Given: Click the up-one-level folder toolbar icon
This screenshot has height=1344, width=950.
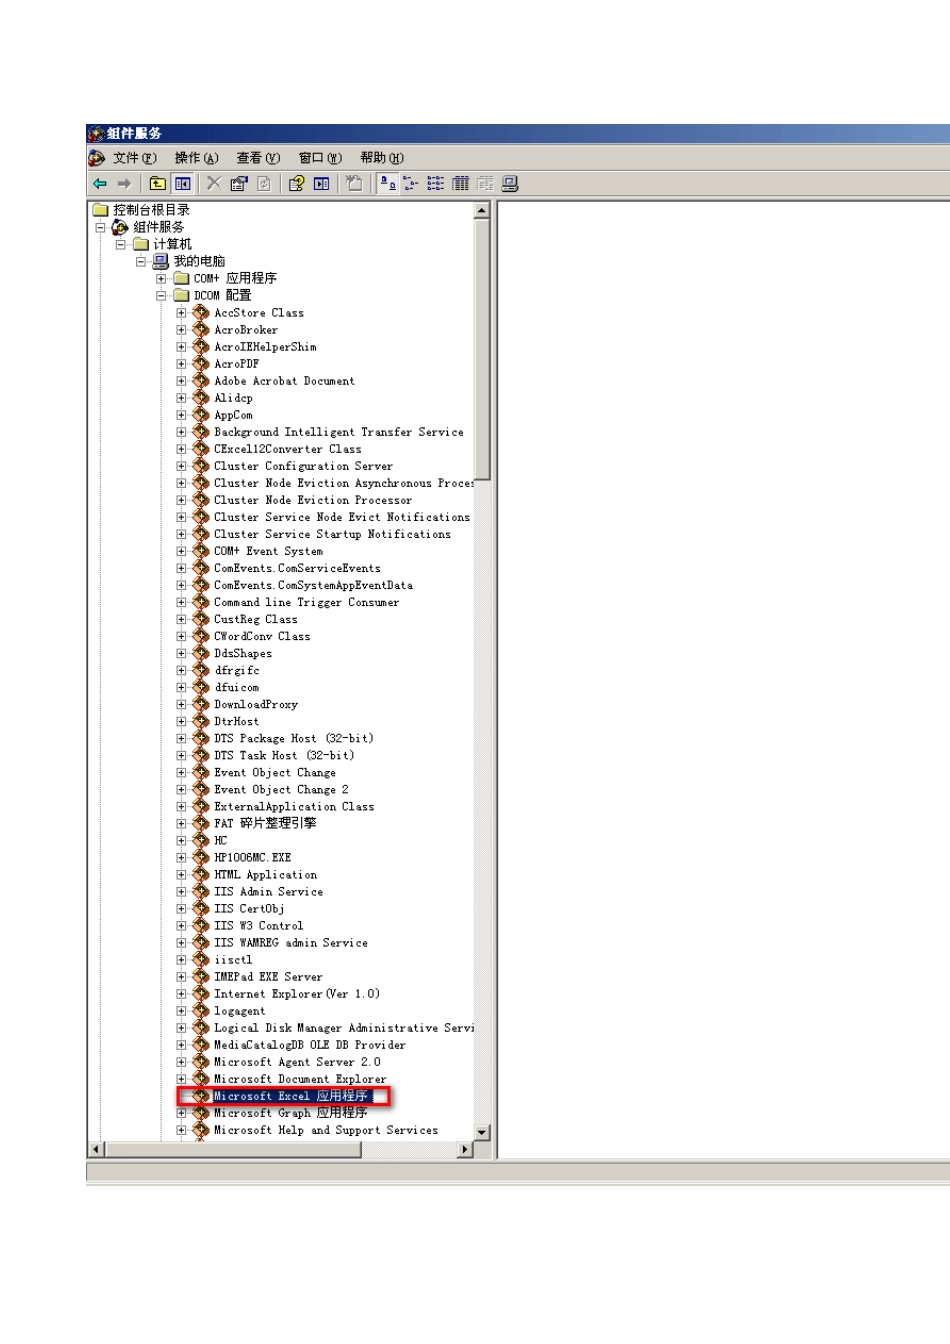Looking at the screenshot, I should tap(157, 183).
